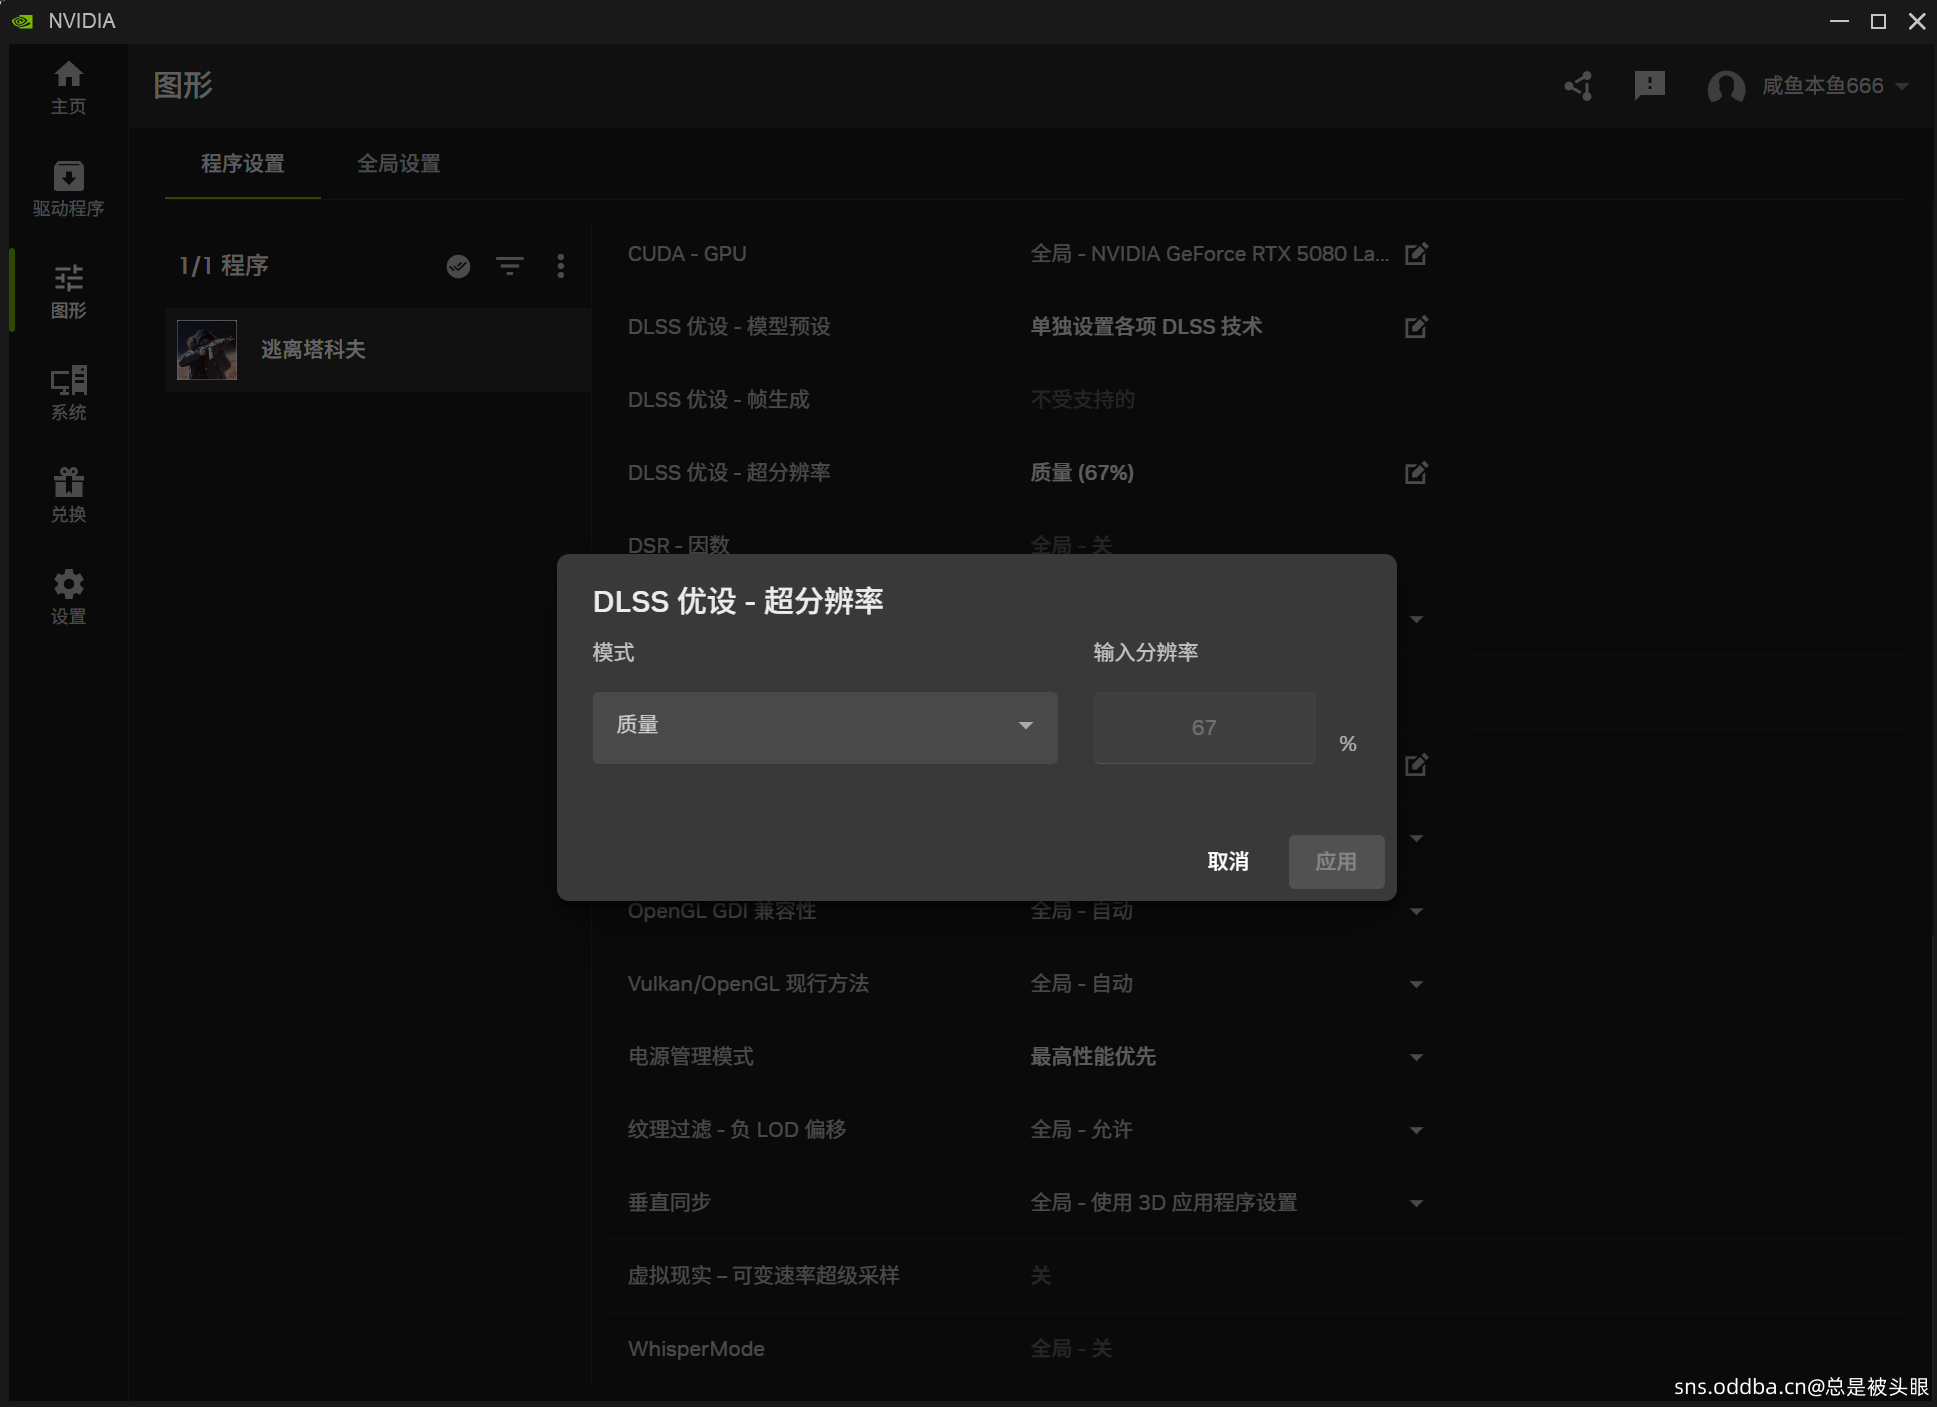Screen dimensions: 1937x1407
Task: Click the 逃离塔科夫 program name
Action: [313, 350]
